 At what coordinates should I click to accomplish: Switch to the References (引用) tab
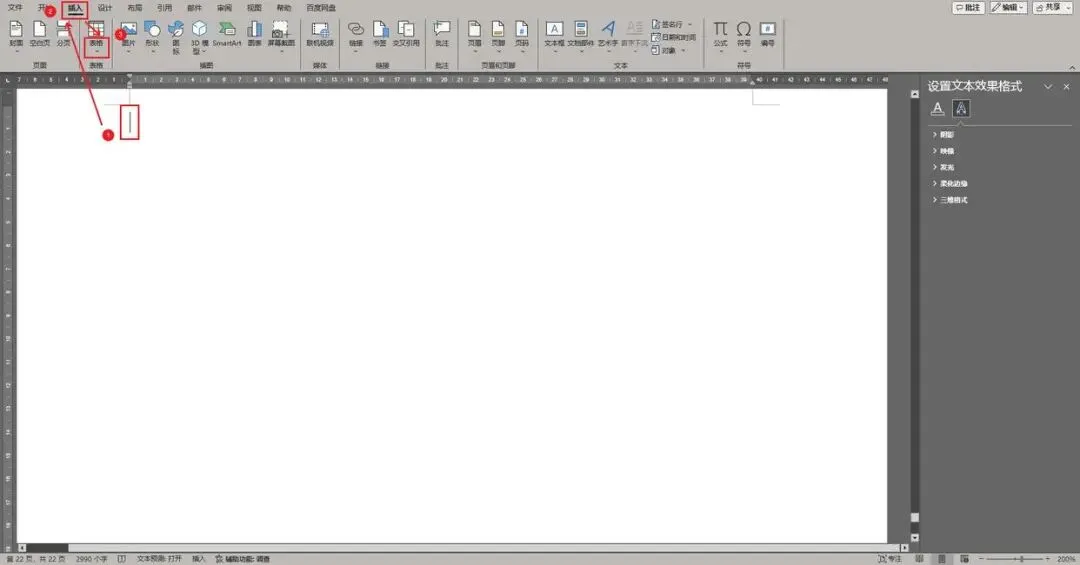click(164, 8)
